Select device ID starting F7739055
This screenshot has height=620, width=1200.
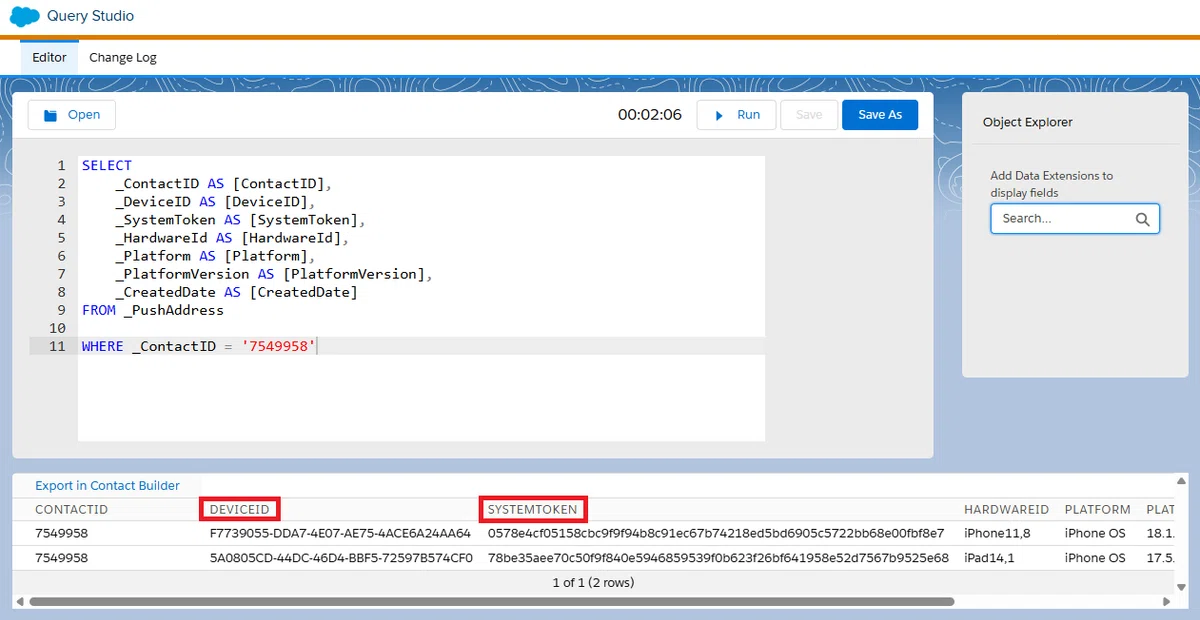(x=340, y=533)
